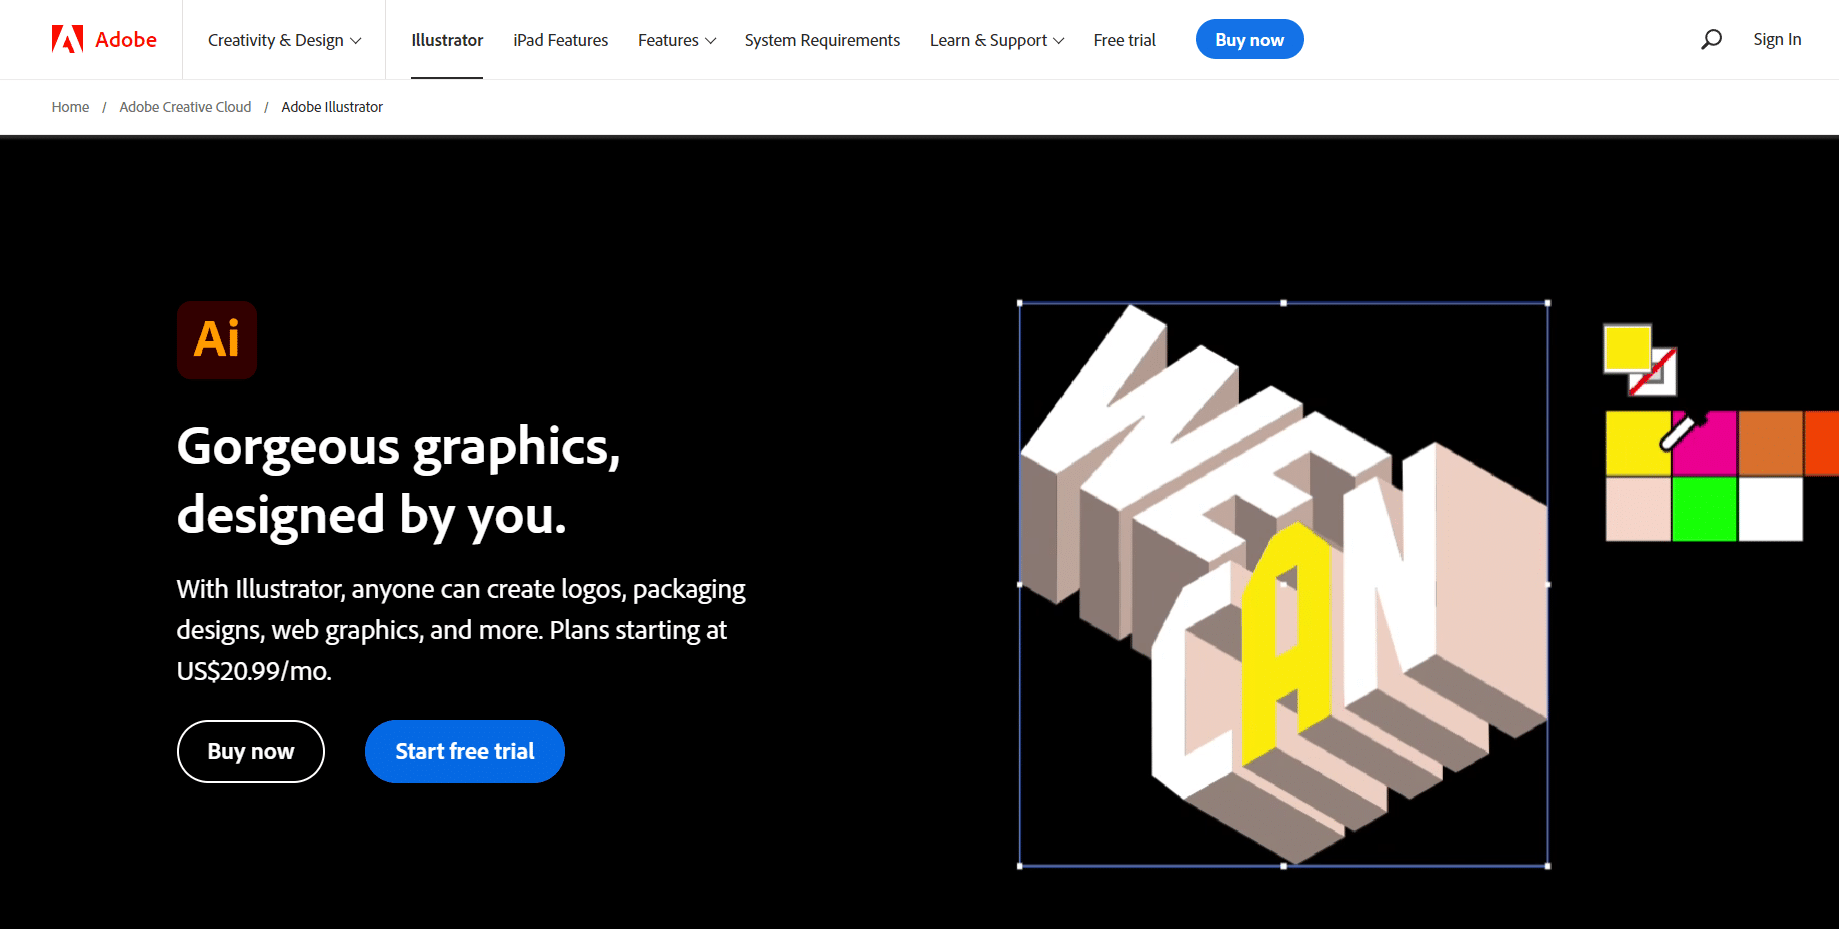Open the search with the magnifier icon
This screenshot has width=1839, height=929.
1711,39
